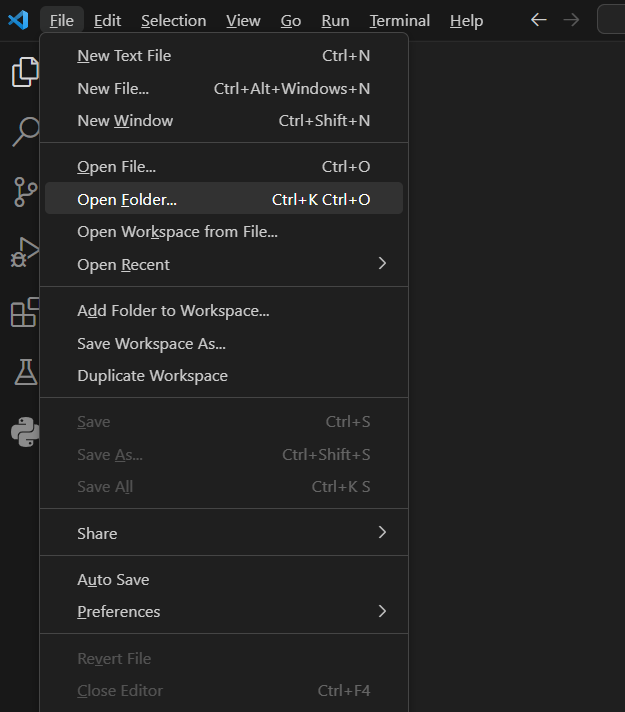Viewport: 625px width, 712px height.
Task: Open the Help menu
Action: (466, 20)
